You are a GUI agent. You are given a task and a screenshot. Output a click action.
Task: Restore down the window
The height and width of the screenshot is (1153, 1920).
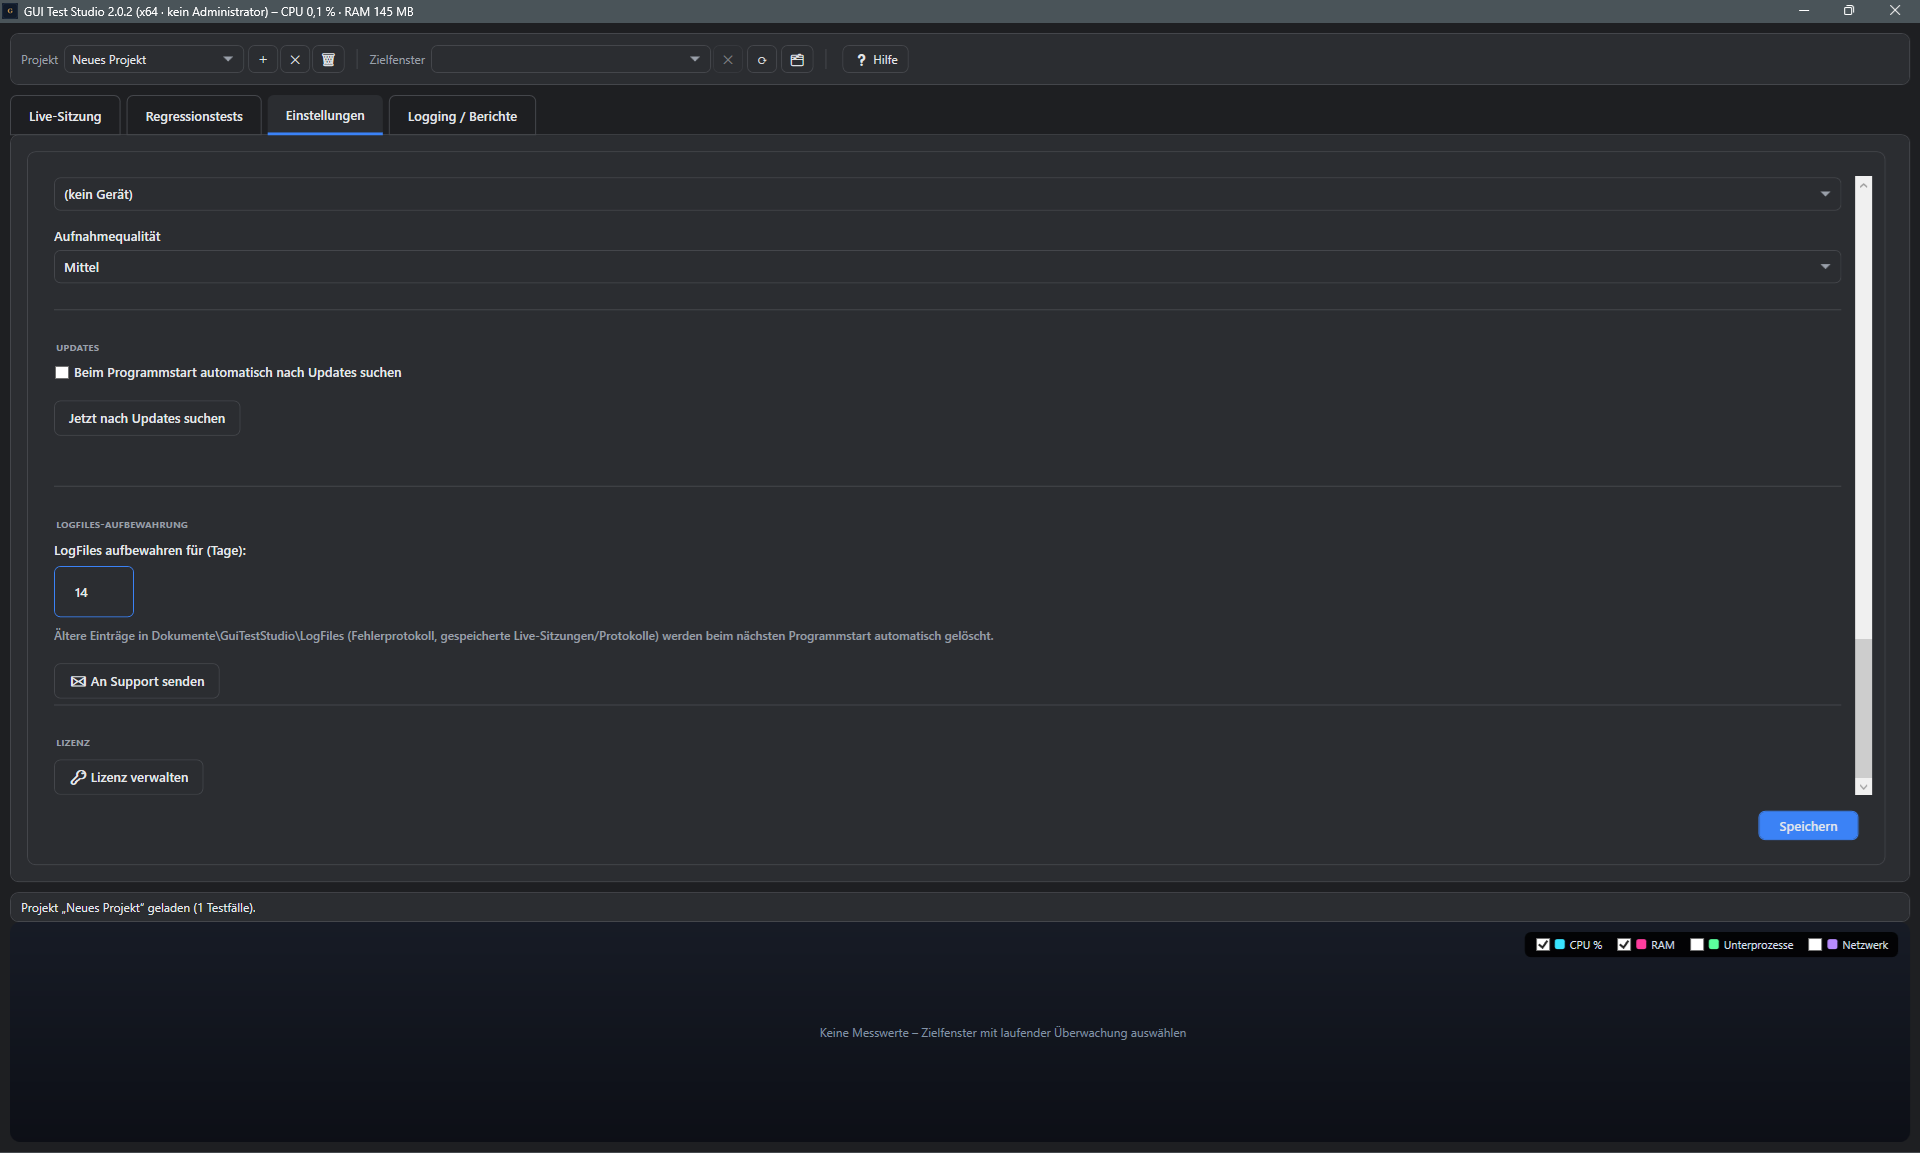pos(1849,11)
